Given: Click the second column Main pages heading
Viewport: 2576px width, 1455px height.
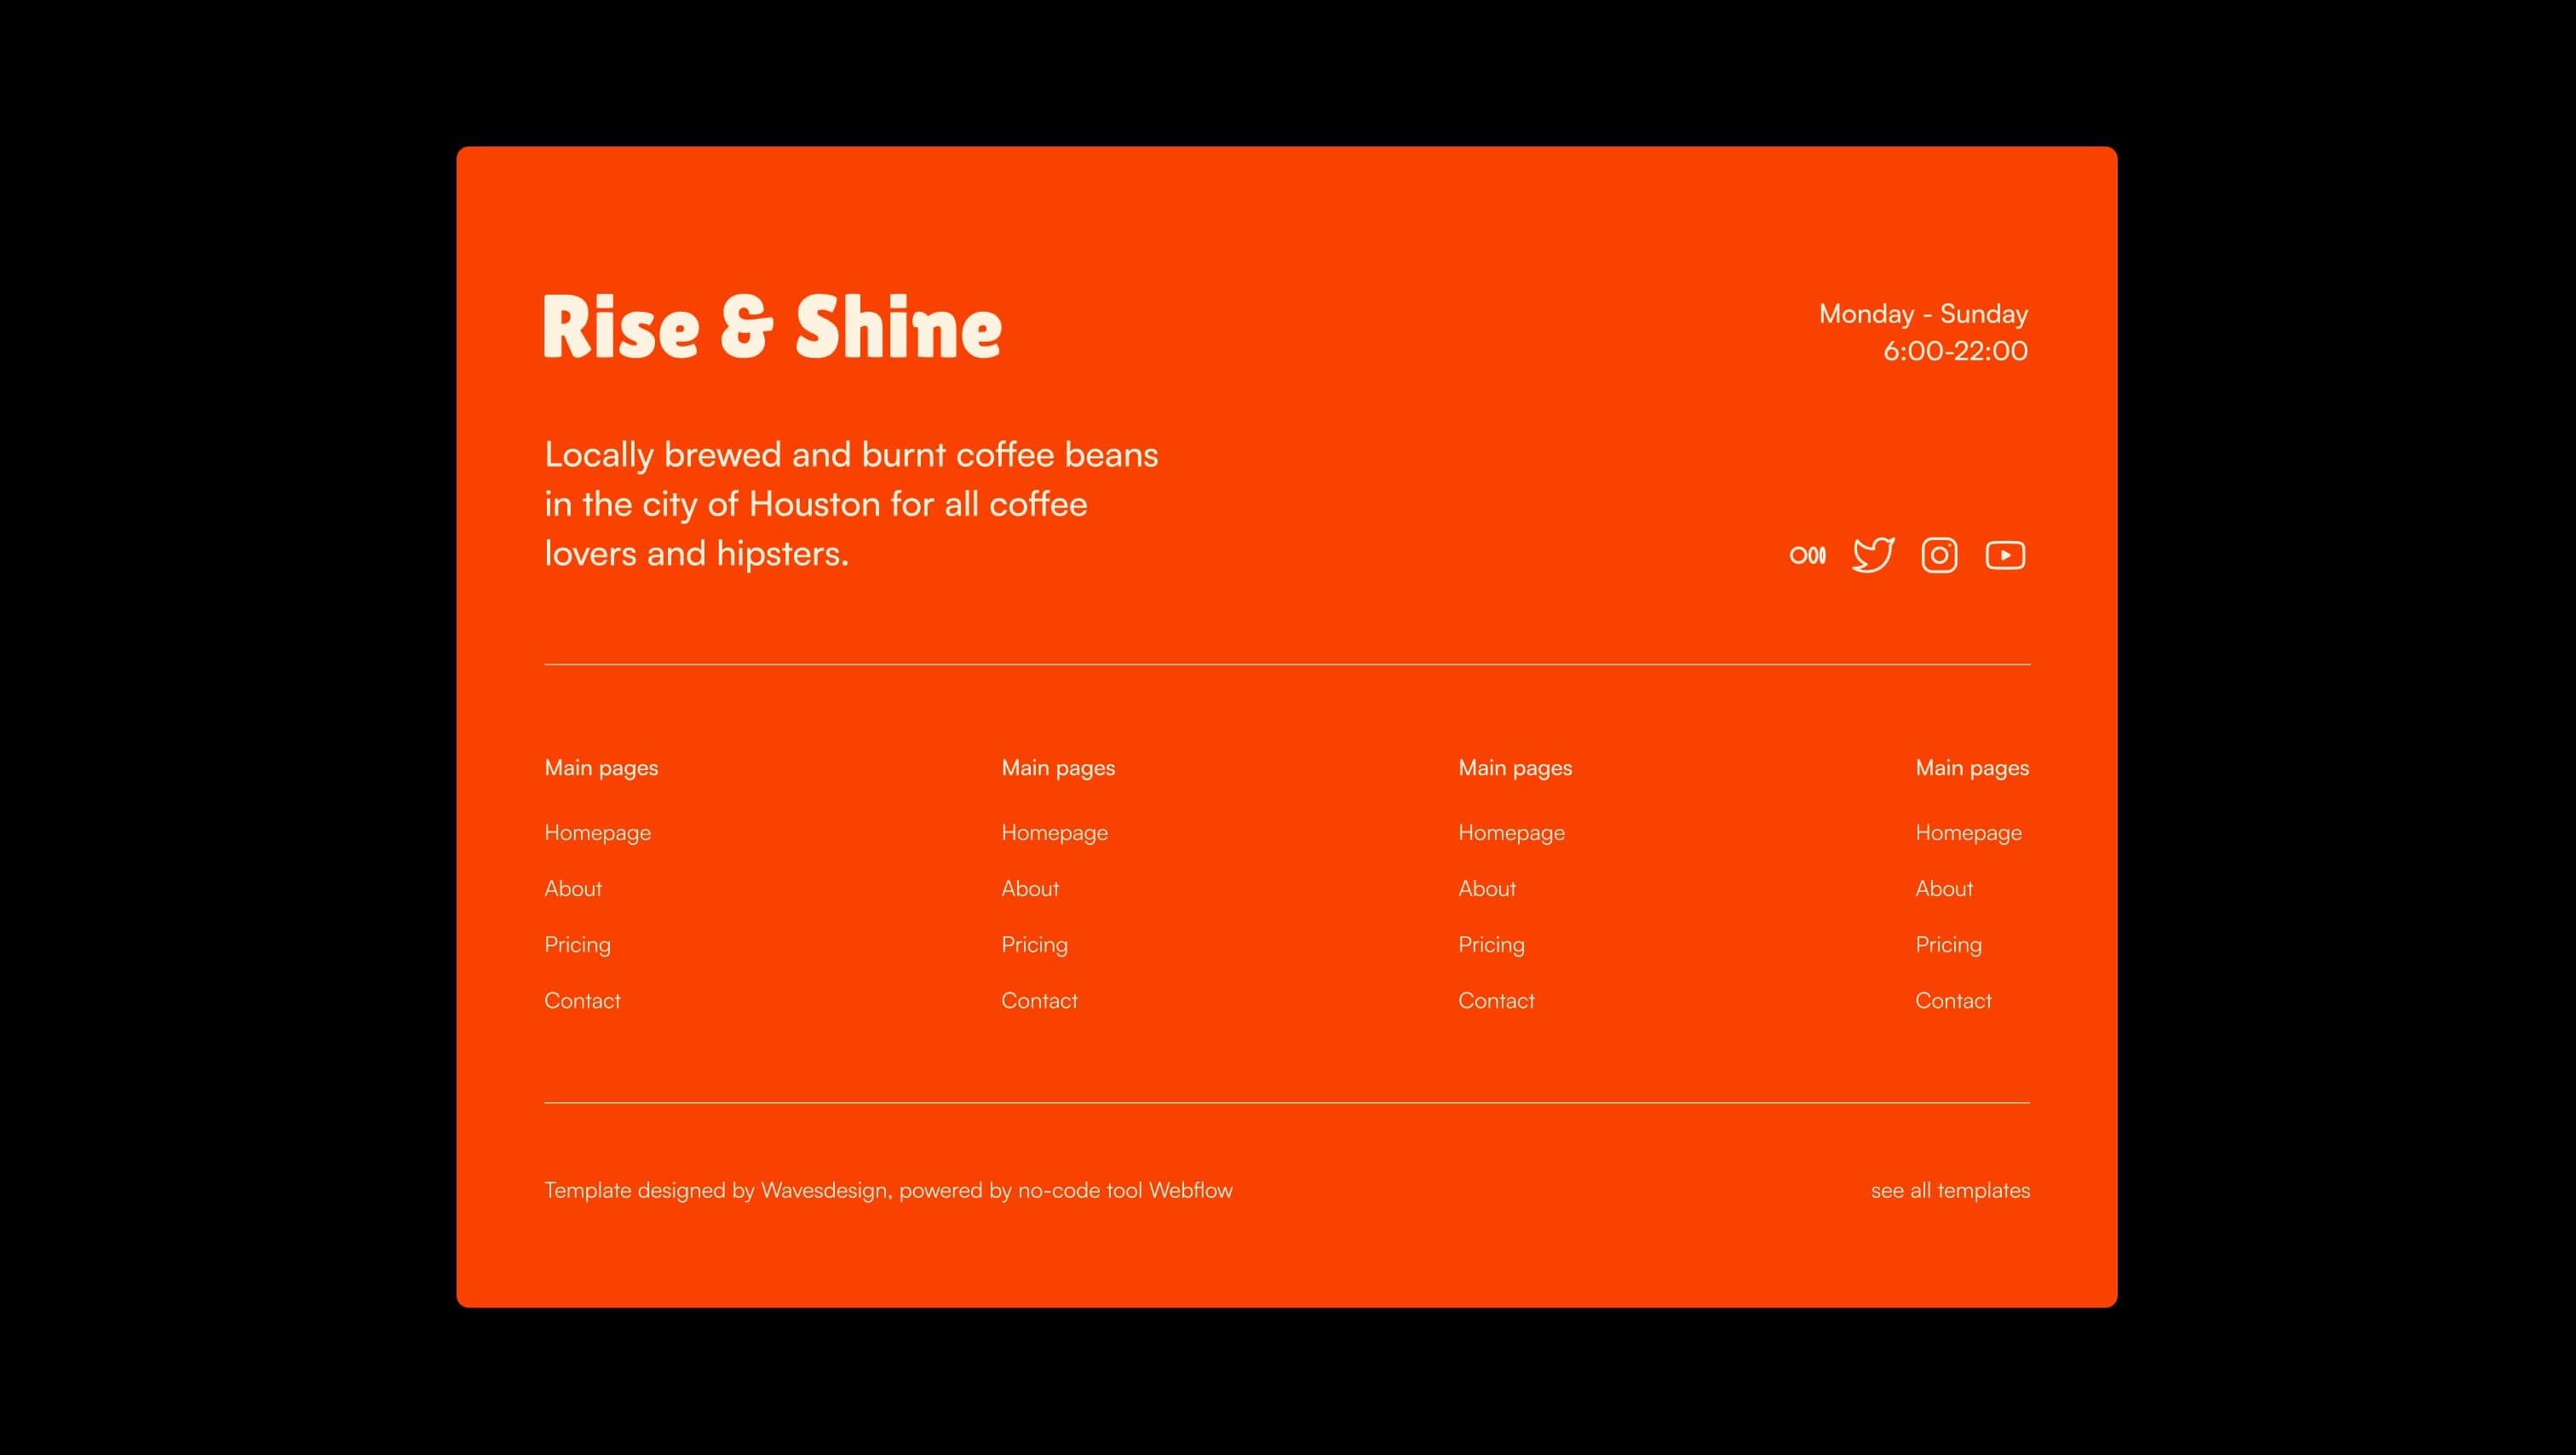Looking at the screenshot, I should pos(1058,768).
